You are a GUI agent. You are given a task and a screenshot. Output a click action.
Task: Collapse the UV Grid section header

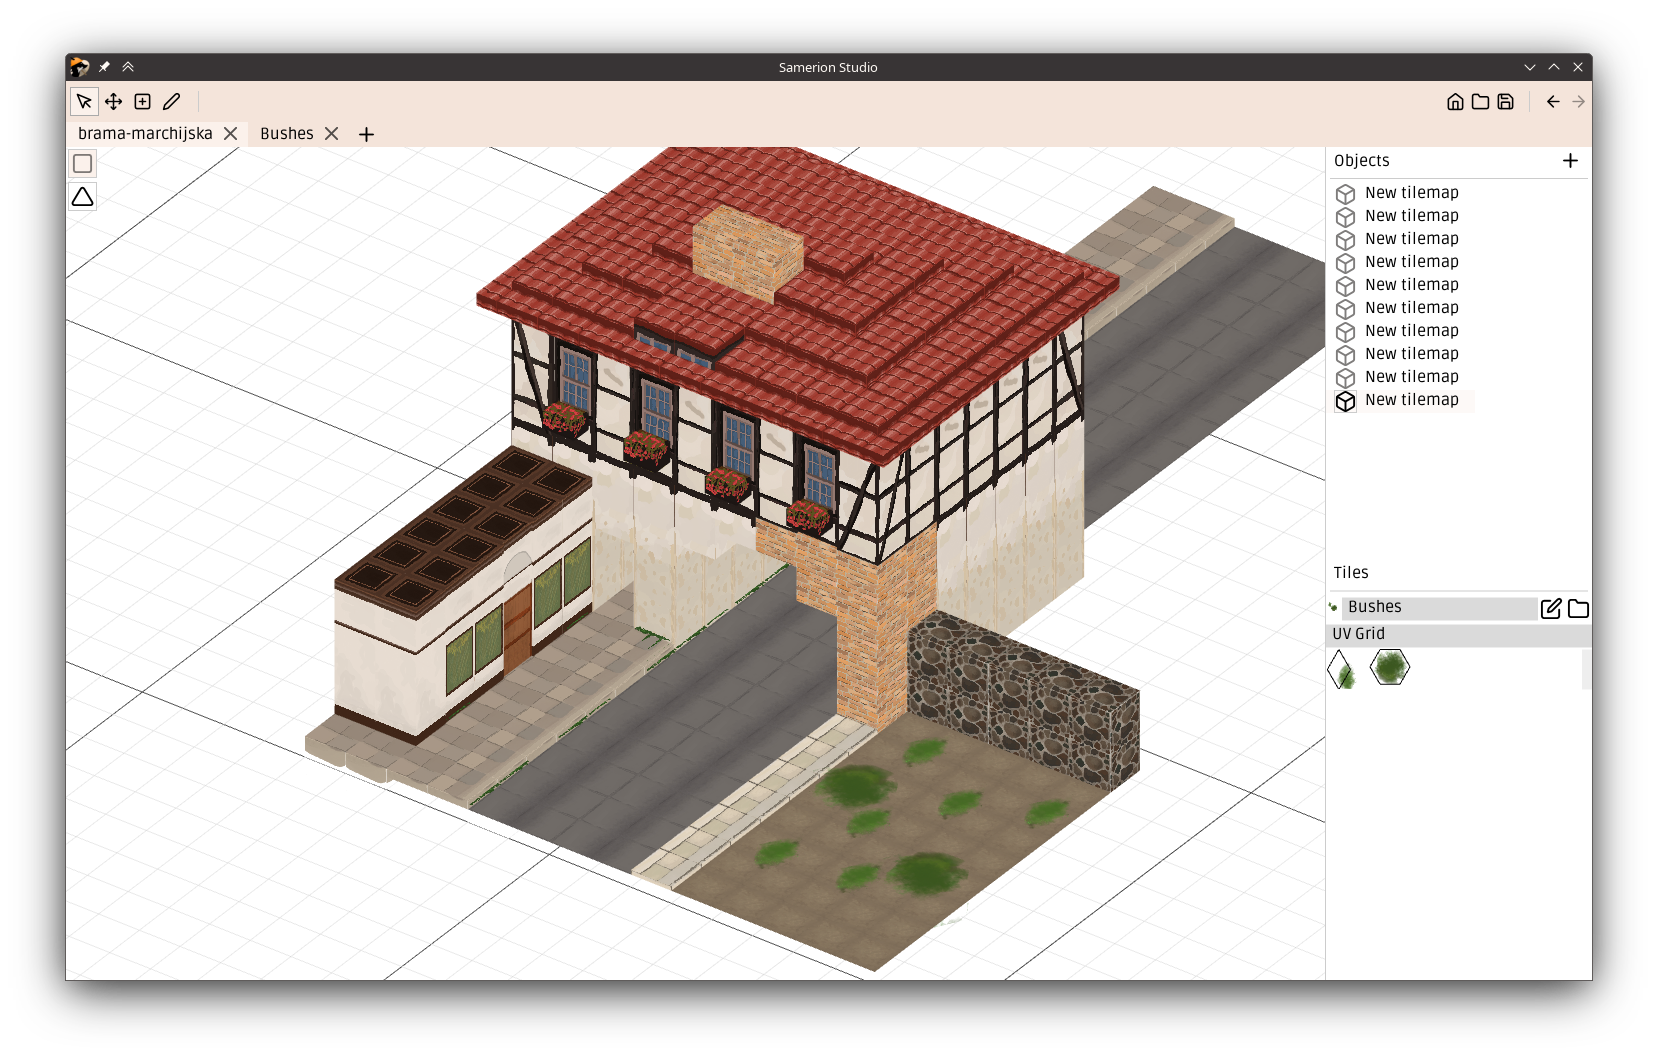coord(1457,634)
